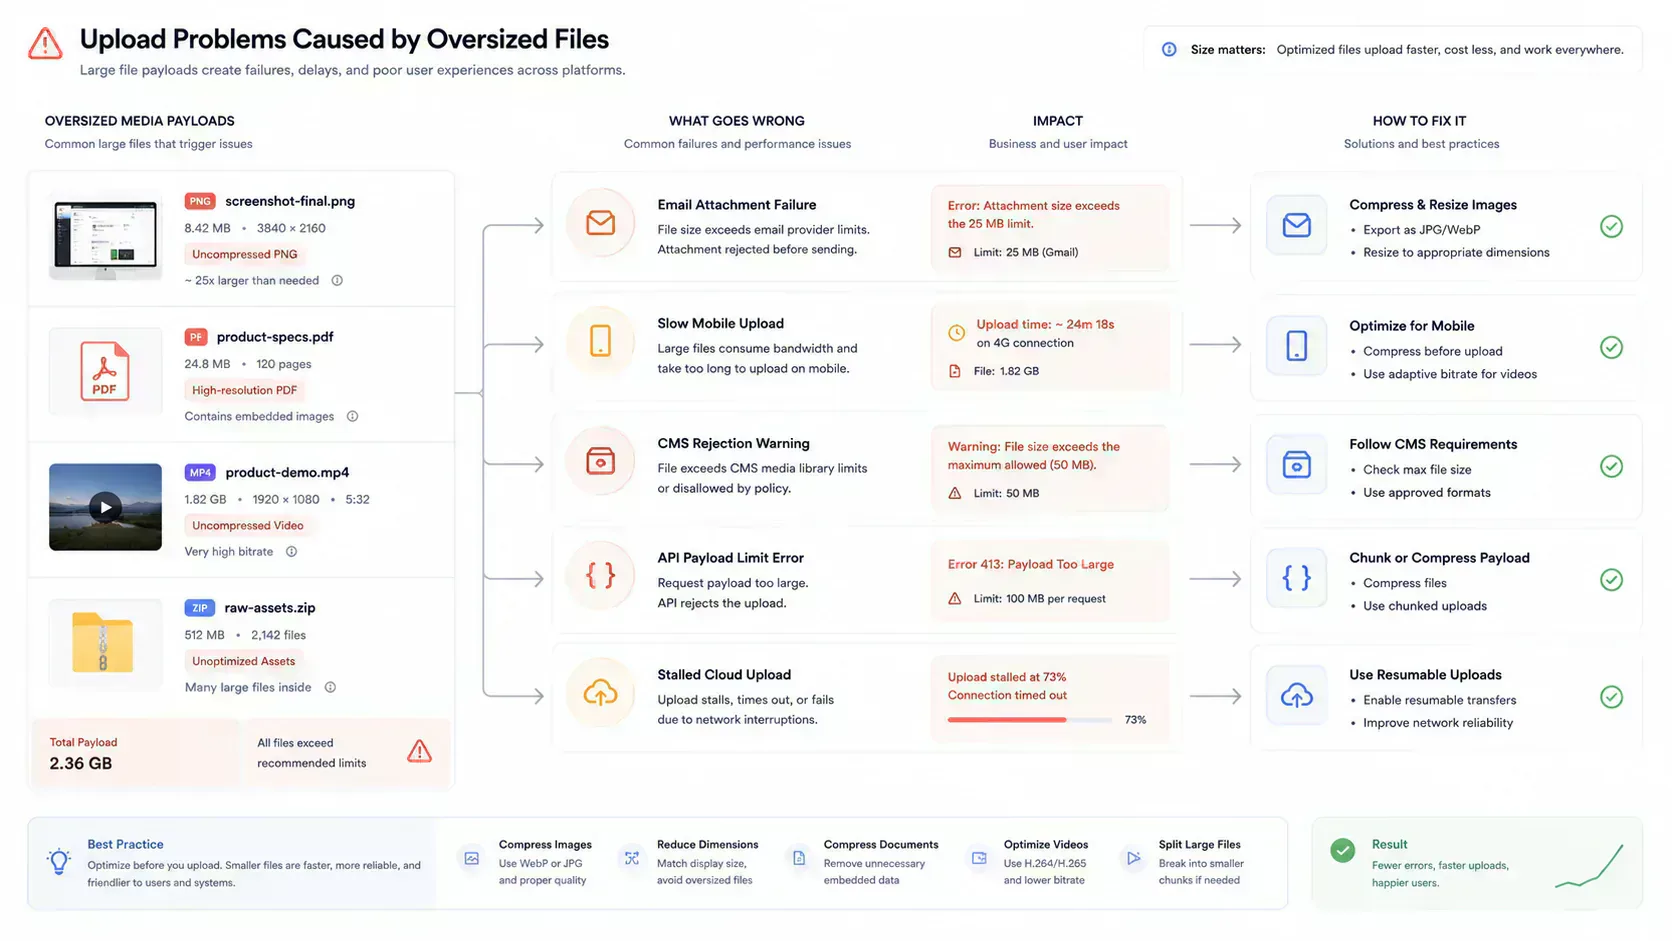1672x941 pixels.
Task: Toggle the checkmark for Optimize for Mobile
Action: pyautogui.click(x=1611, y=348)
